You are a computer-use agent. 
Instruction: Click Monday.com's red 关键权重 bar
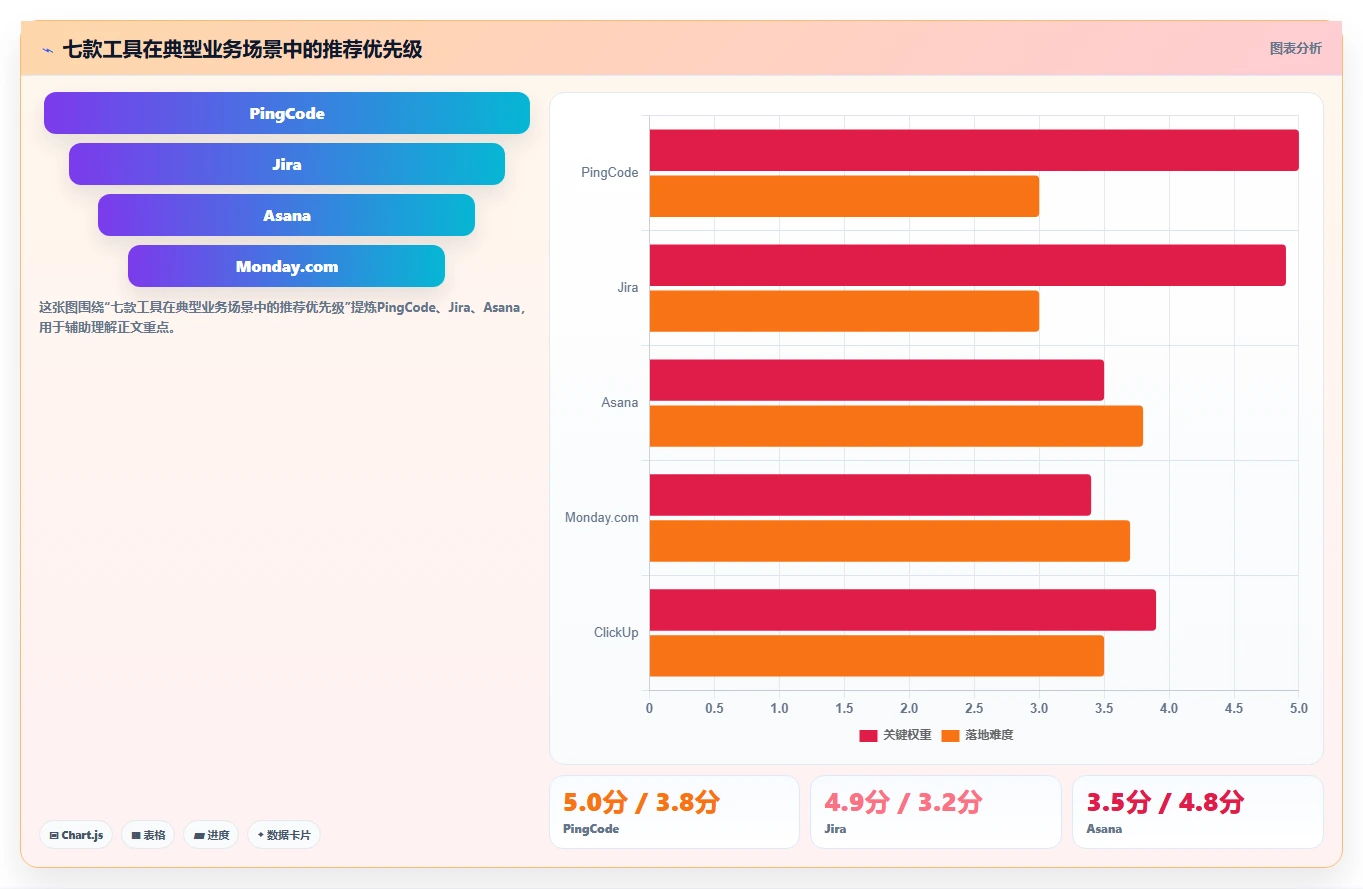point(870,495)
